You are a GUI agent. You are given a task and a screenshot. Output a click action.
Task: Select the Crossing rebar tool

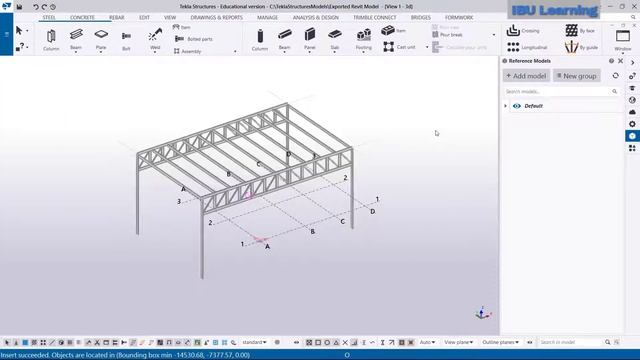pyautogui.click(x=523, y=31)
